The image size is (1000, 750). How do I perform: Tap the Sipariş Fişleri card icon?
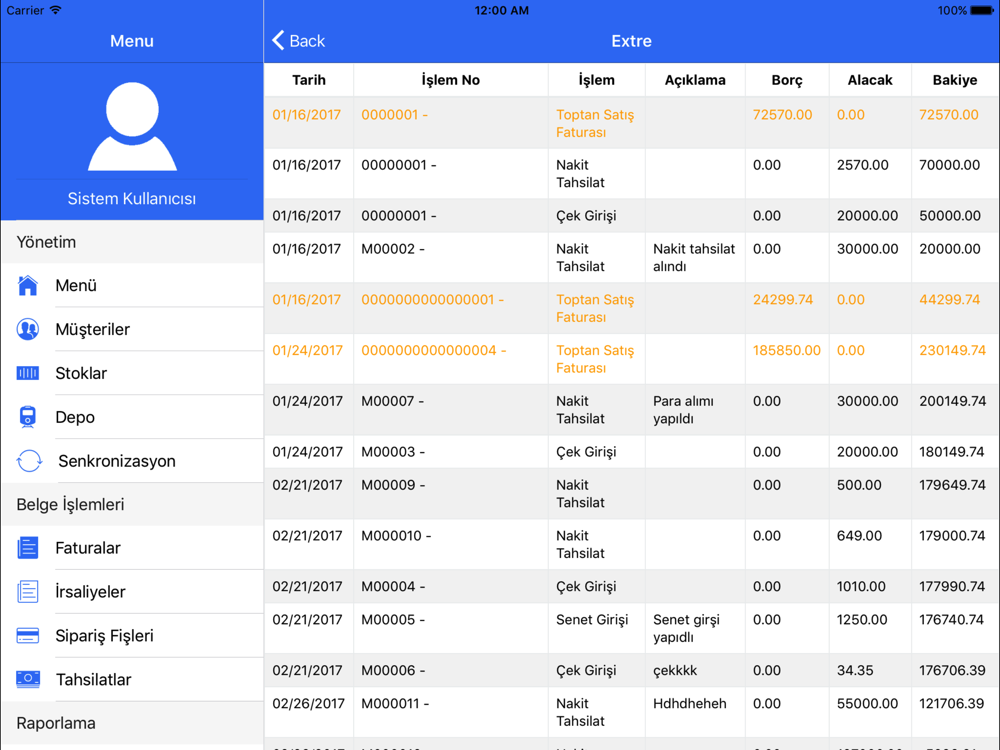click(28, 636)
